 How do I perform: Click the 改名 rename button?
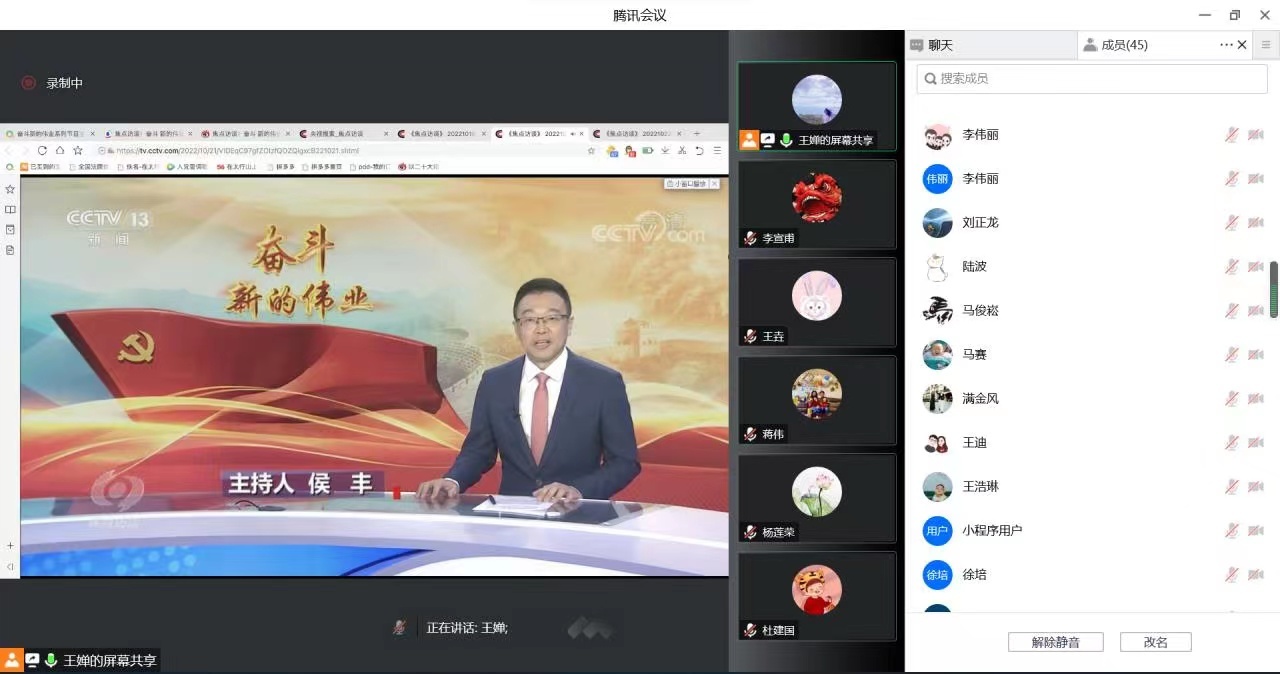[x=1156, y=642]
